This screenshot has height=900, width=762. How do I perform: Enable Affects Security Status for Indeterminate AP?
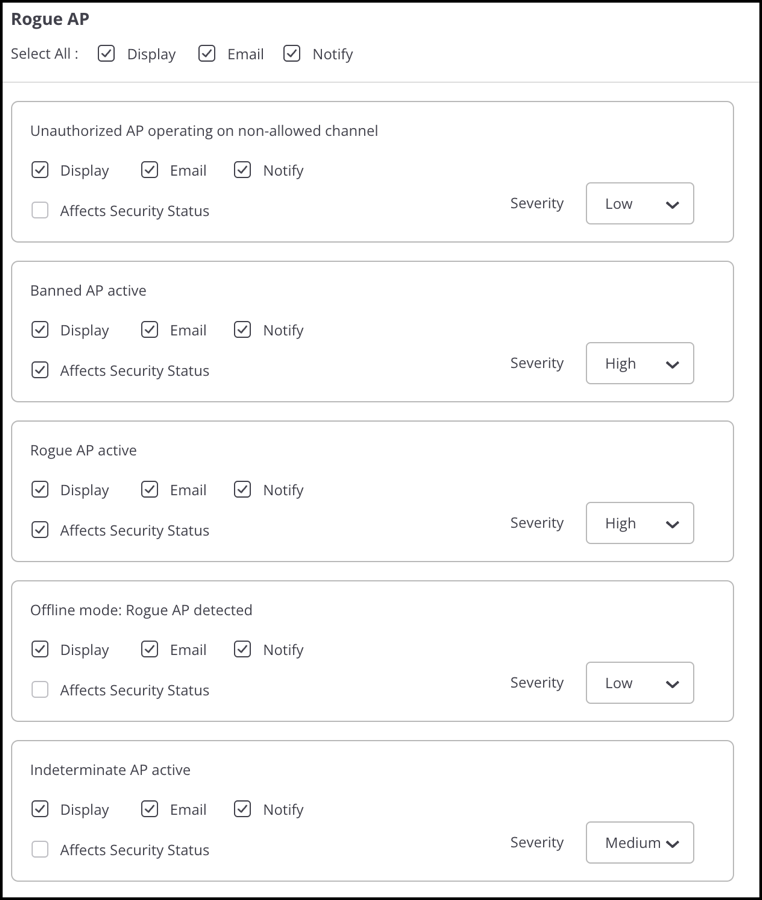click(40, 849)
